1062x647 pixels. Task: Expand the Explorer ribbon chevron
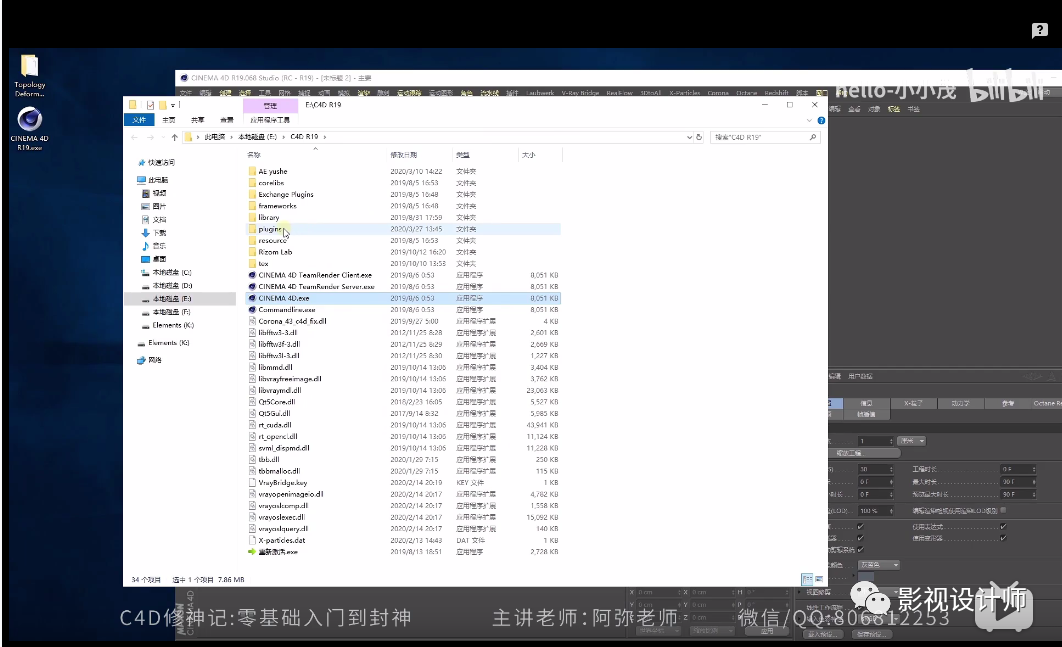point(809,121)
